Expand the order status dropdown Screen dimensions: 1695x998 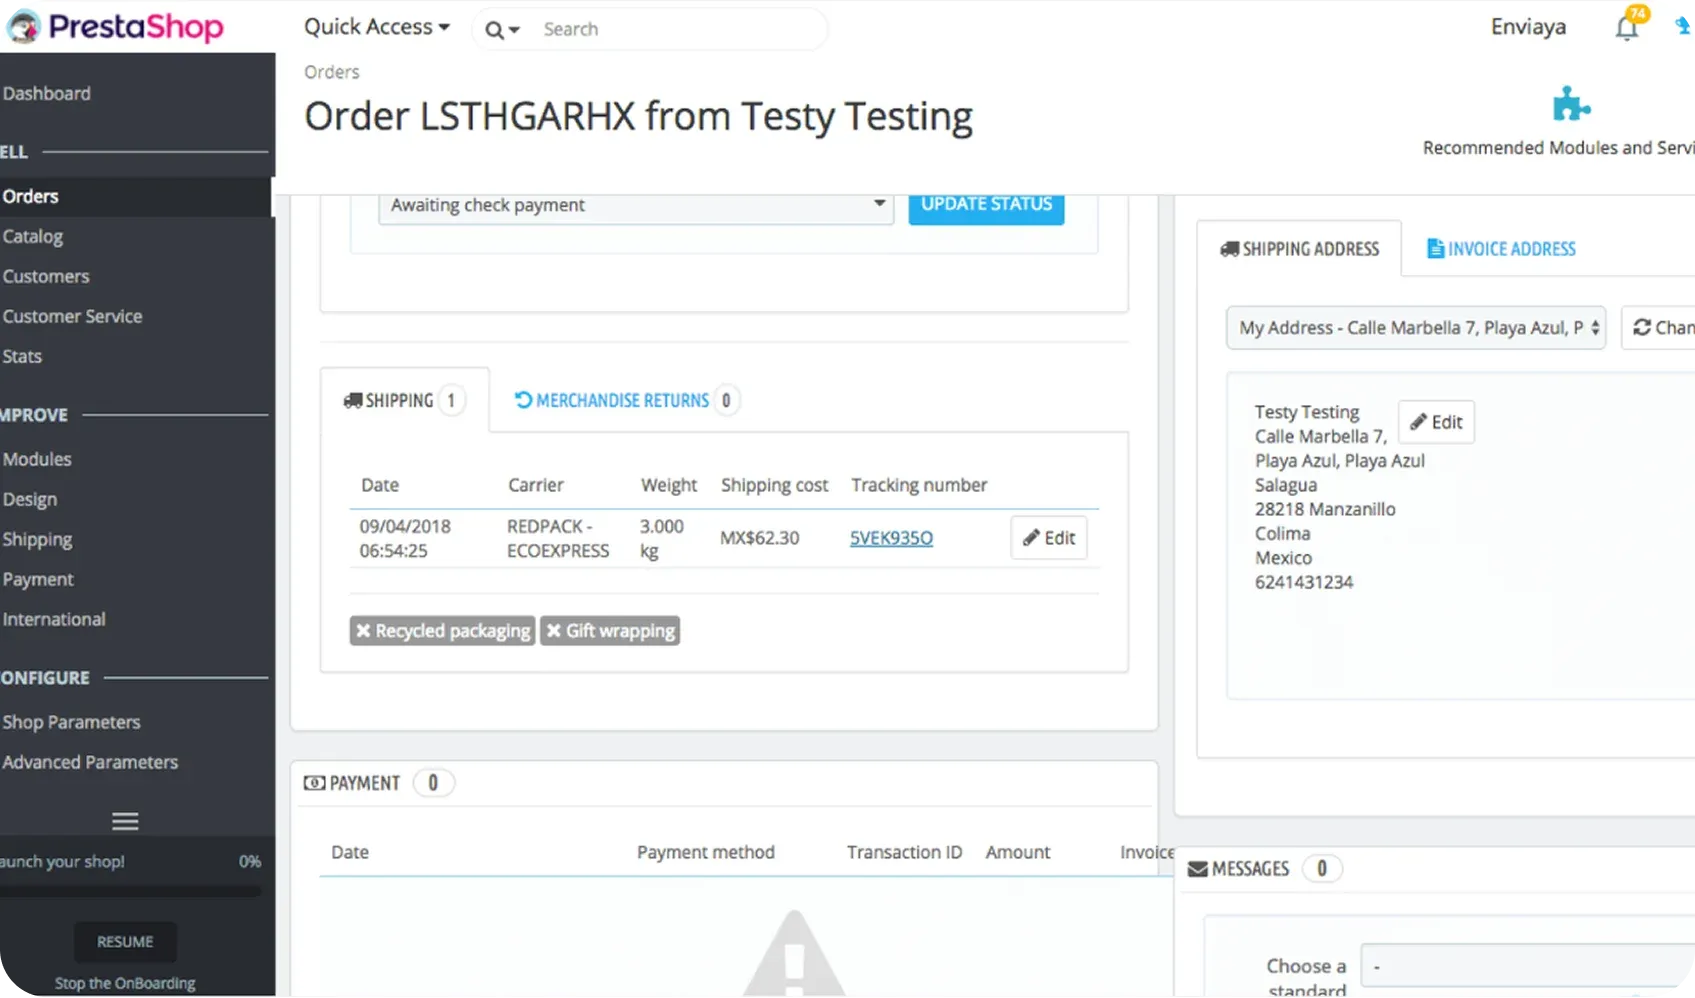636,205
